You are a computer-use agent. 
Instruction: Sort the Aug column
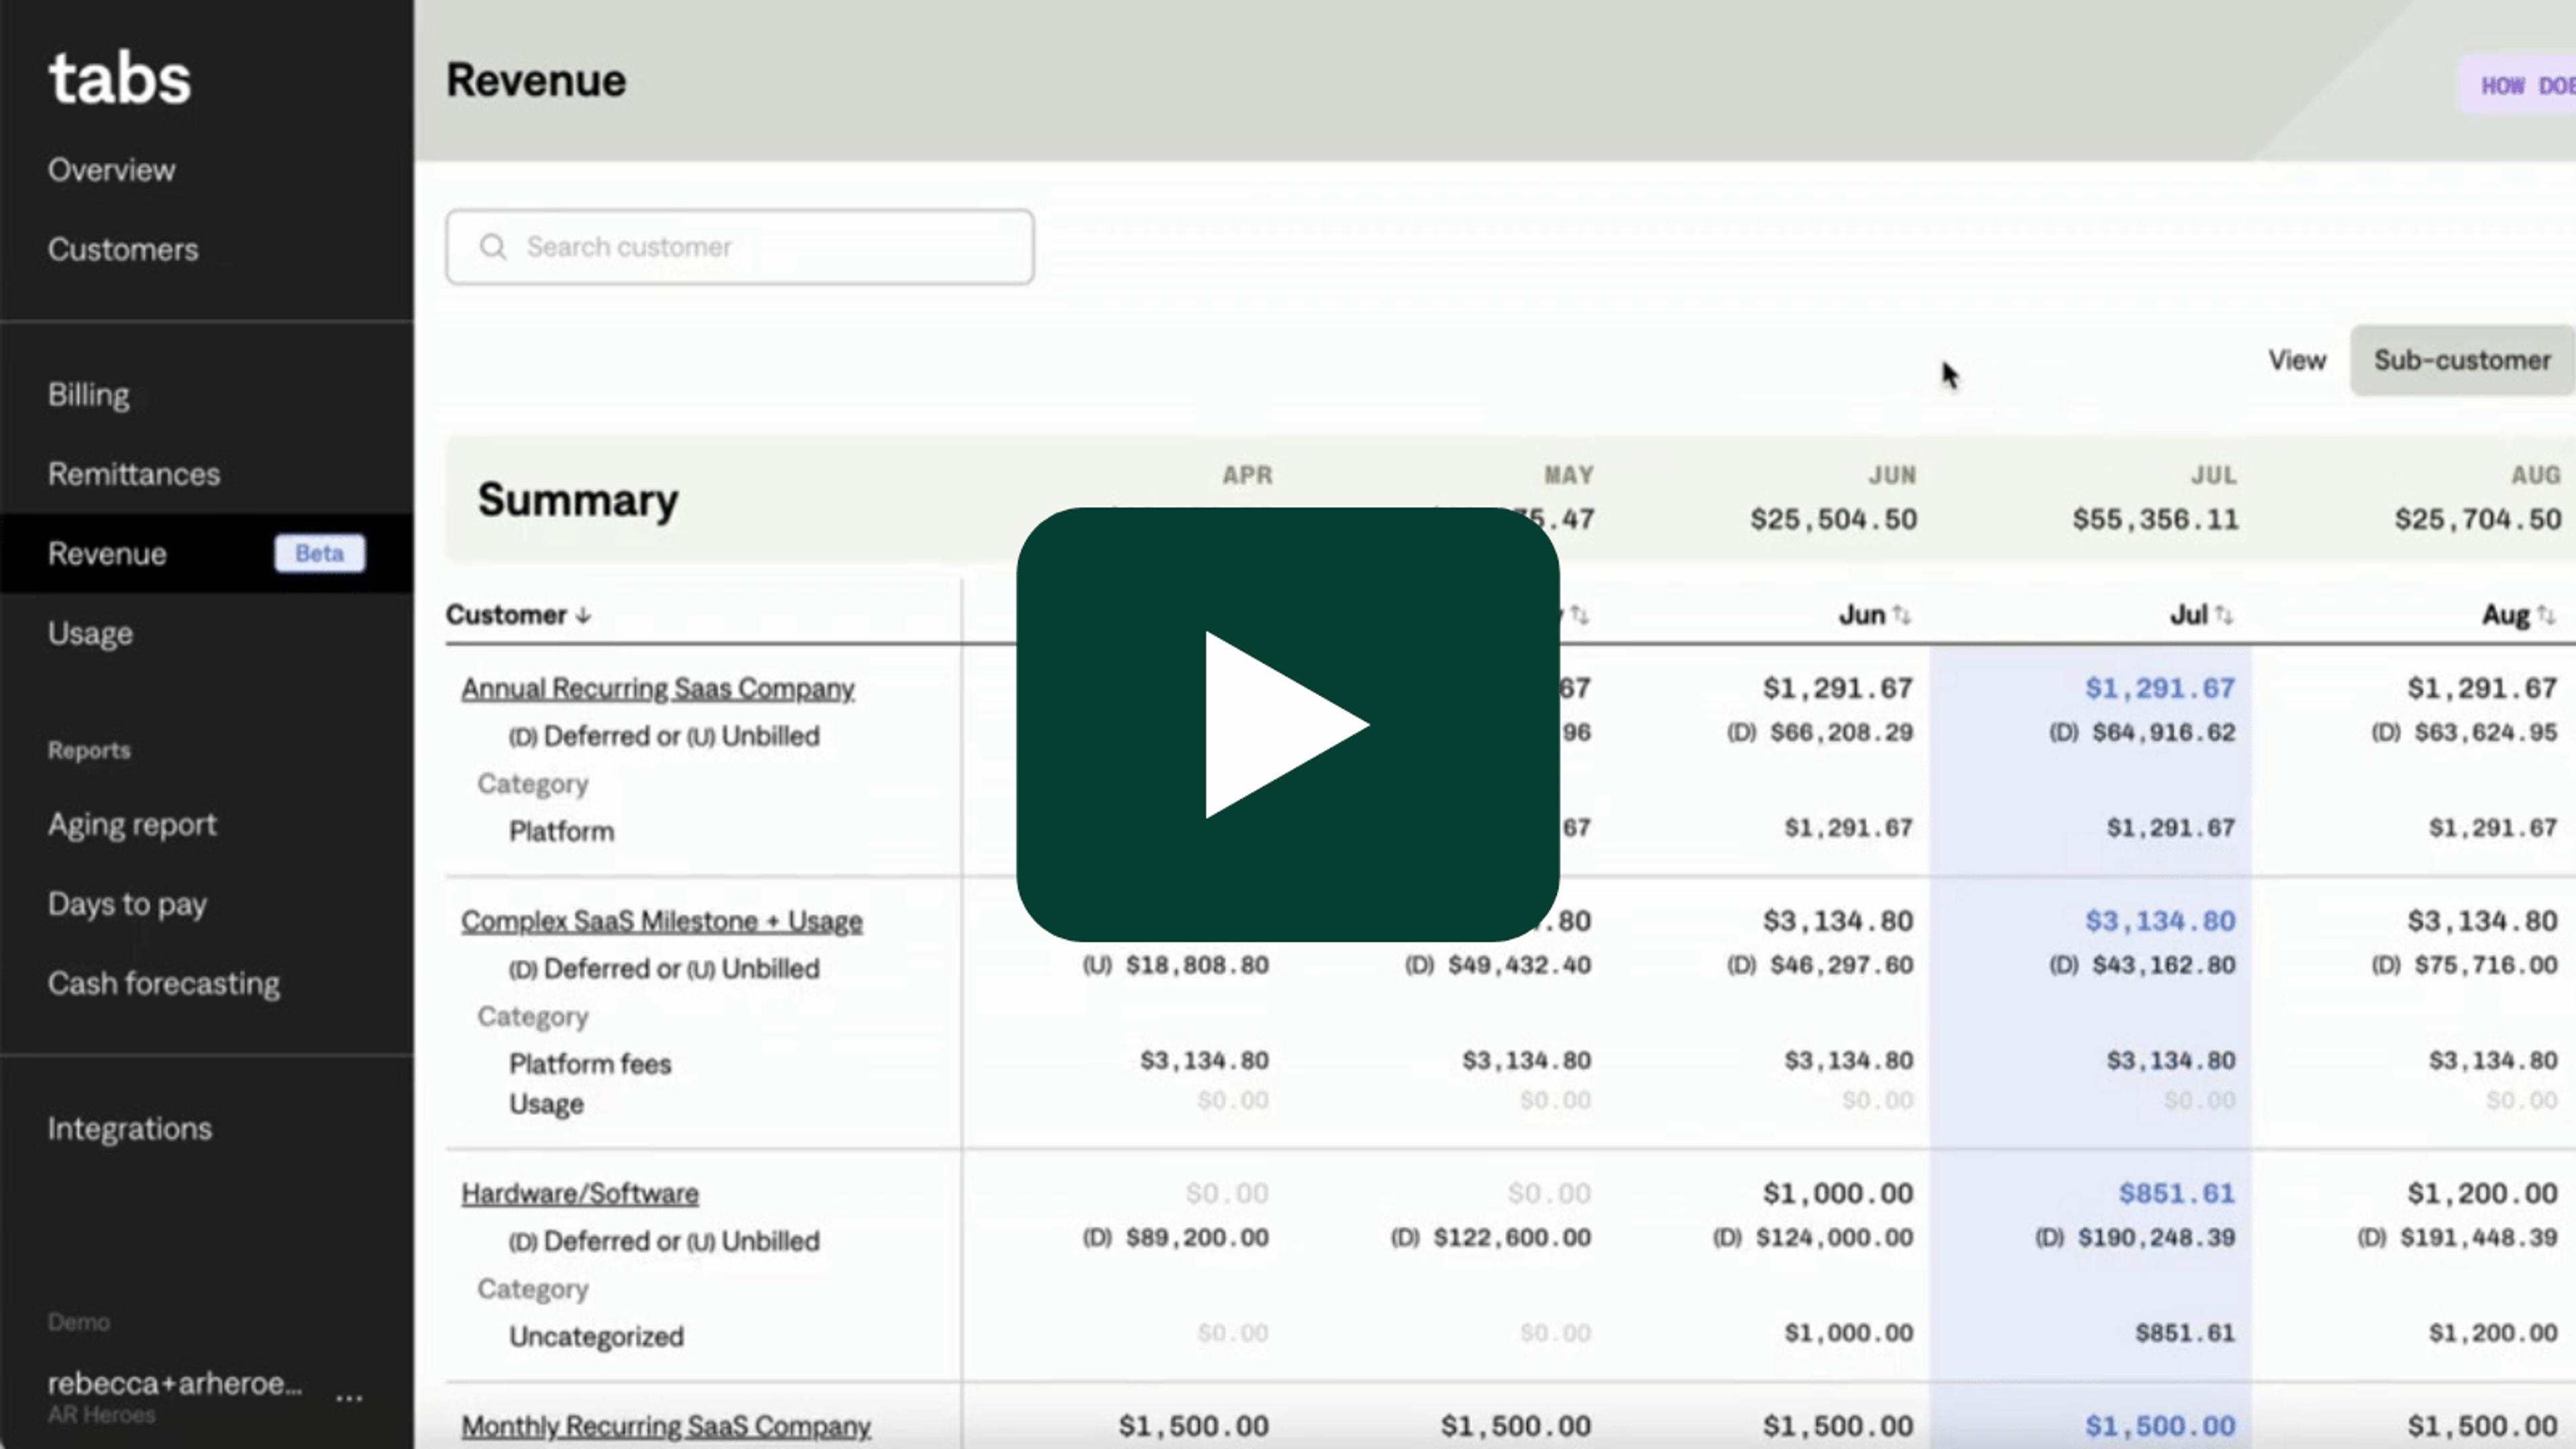click(2545, 615)
